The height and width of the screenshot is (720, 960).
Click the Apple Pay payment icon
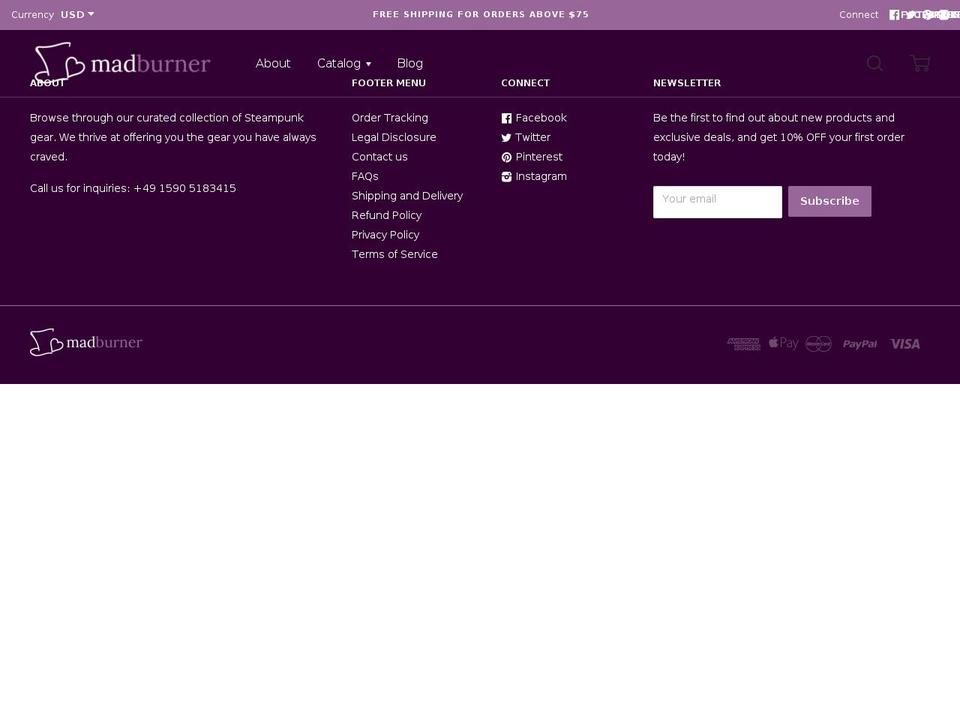(x=784, y=343)
